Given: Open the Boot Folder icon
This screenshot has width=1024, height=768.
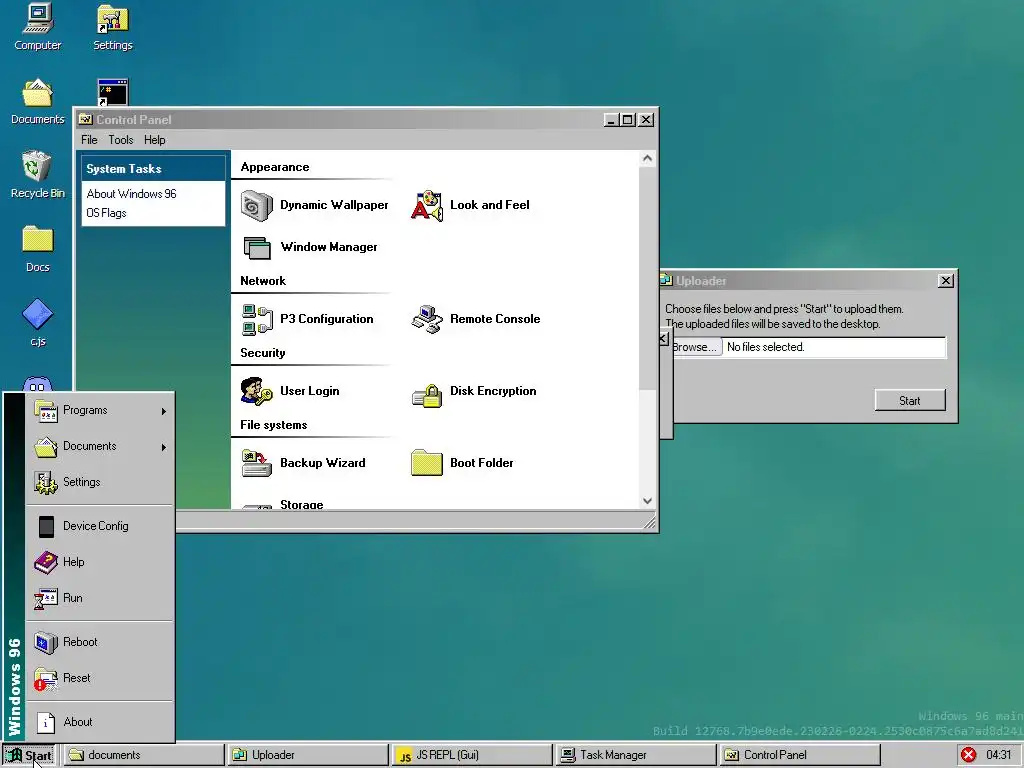Looking at the screenshot, I should point(427,463).
